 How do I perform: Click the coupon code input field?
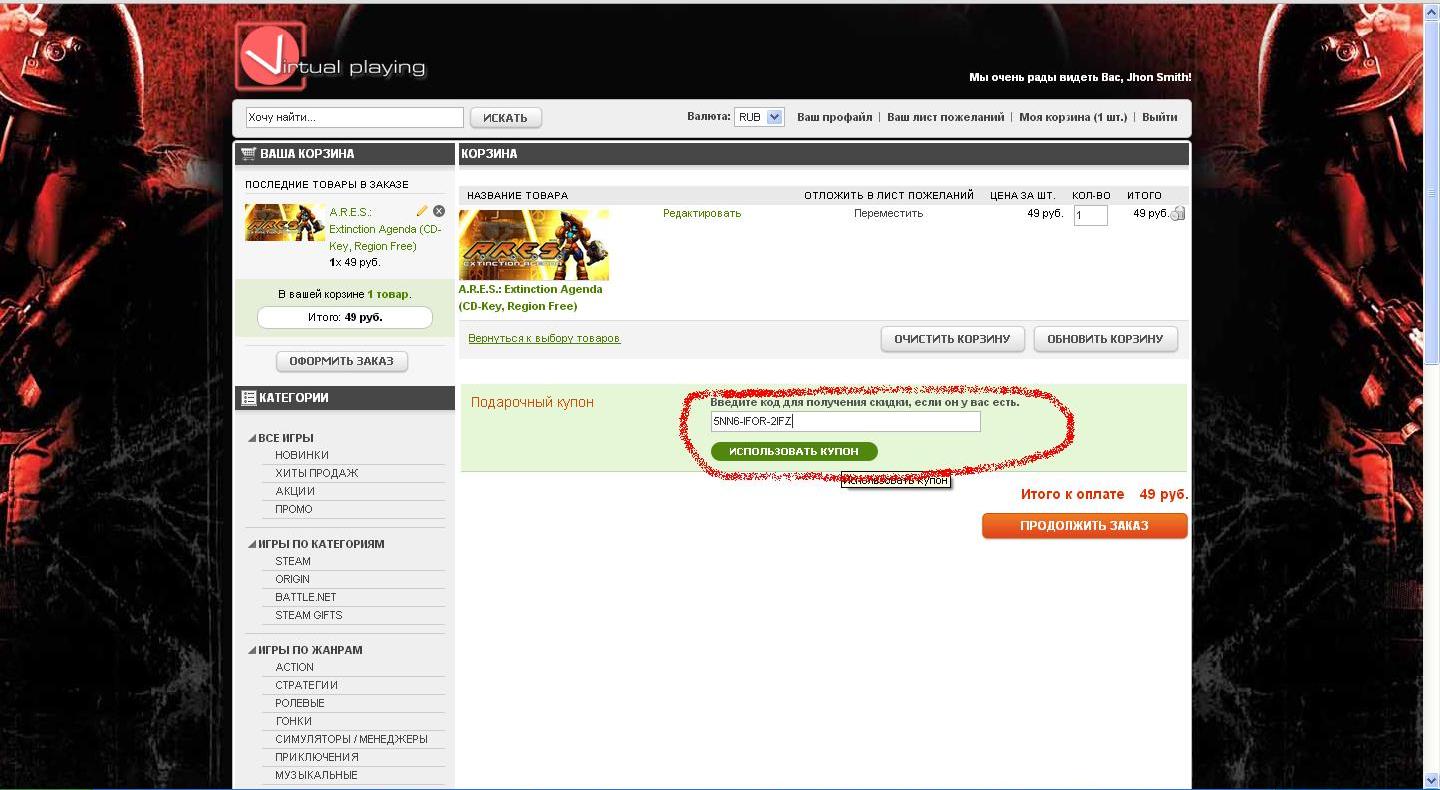click(x=845, y=422)
